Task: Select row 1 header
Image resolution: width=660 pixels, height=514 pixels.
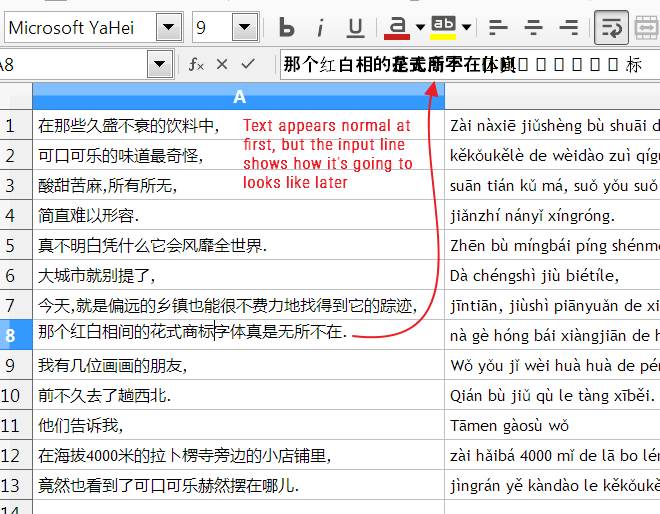Action: coord(16,125)
